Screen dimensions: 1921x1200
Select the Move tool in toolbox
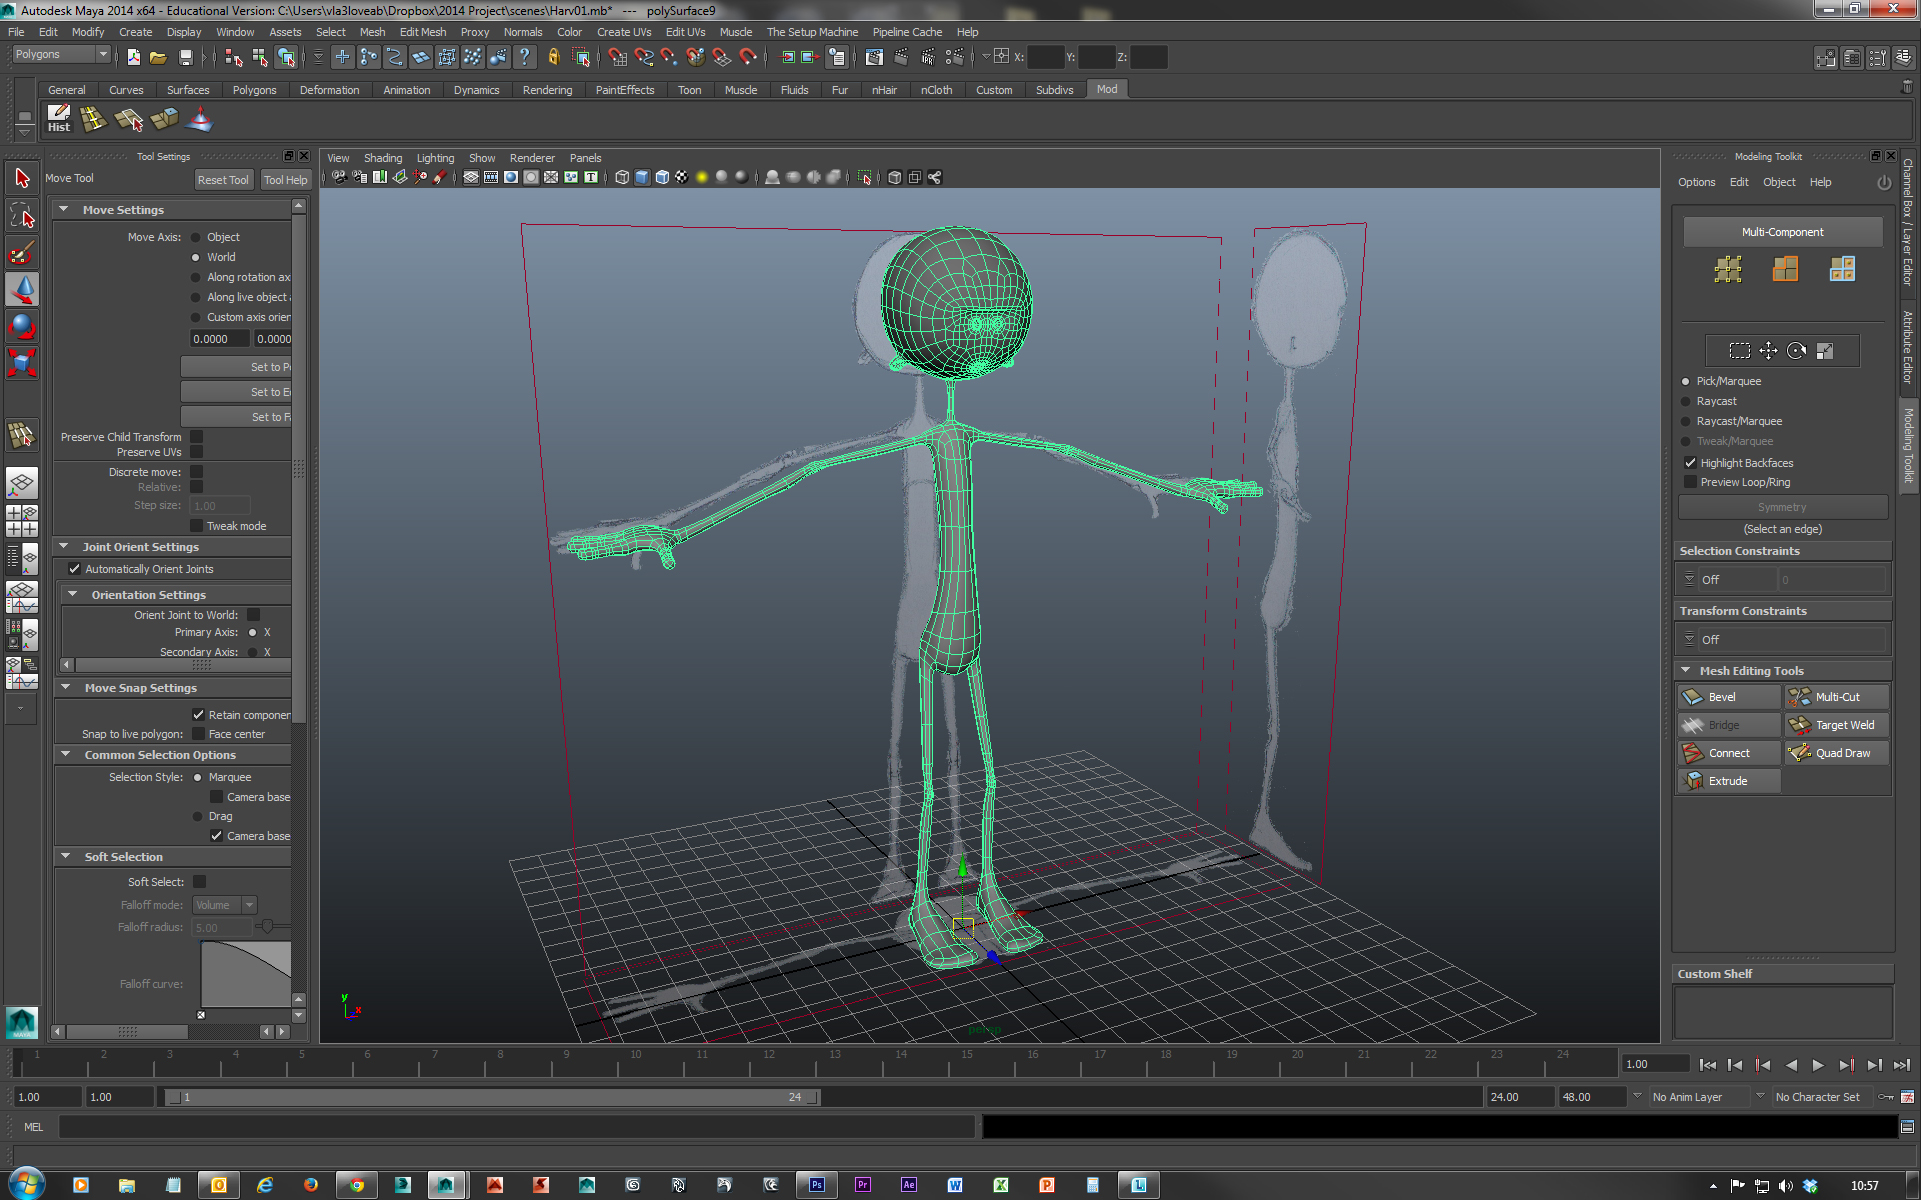22,290
